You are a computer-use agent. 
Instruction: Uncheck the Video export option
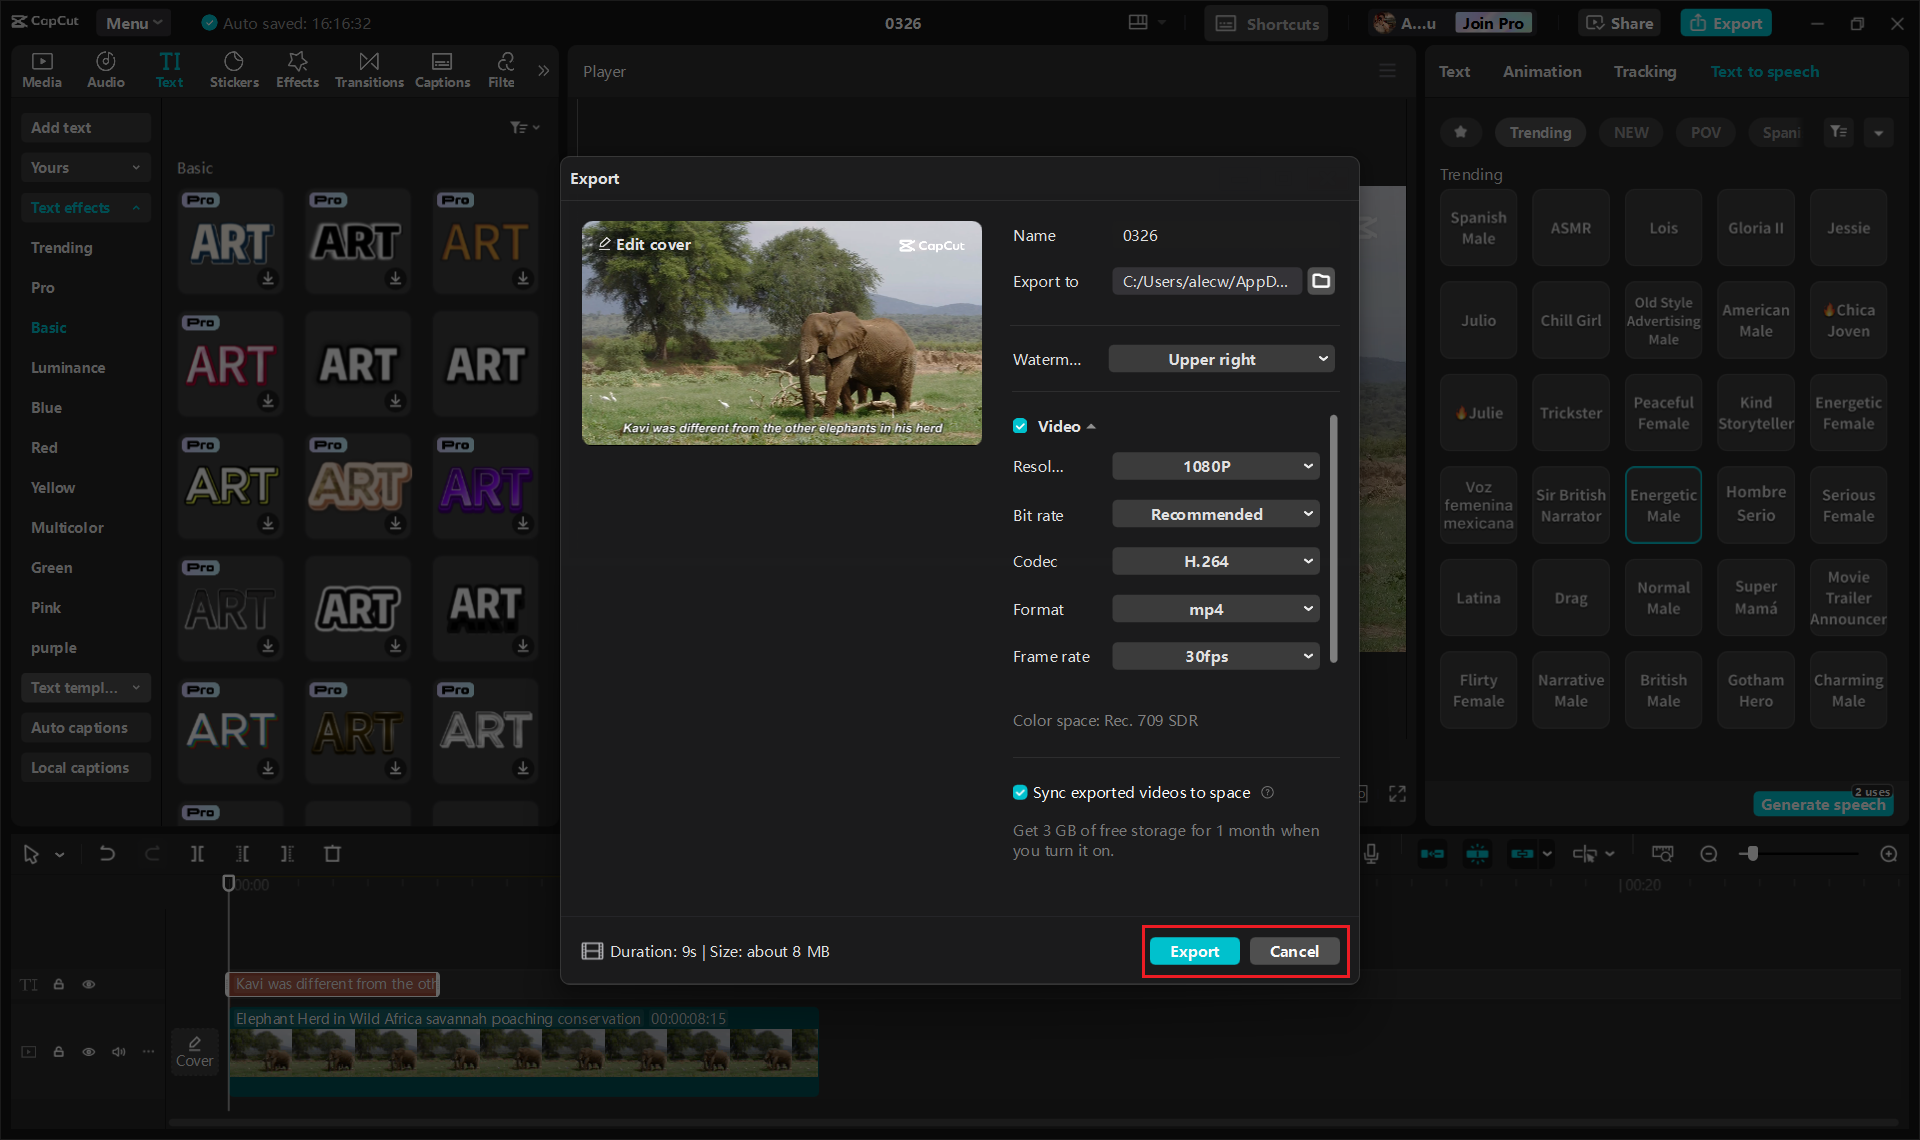pyautogui.click(x=1020, y=425)
